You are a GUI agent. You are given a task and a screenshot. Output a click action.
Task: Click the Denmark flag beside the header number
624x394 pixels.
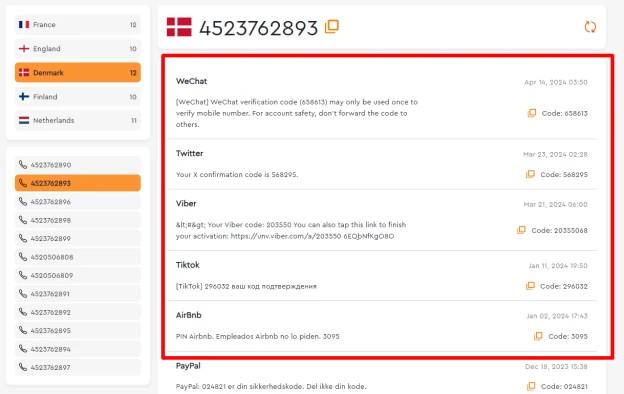pyautogui.click(x=179, y=27)
